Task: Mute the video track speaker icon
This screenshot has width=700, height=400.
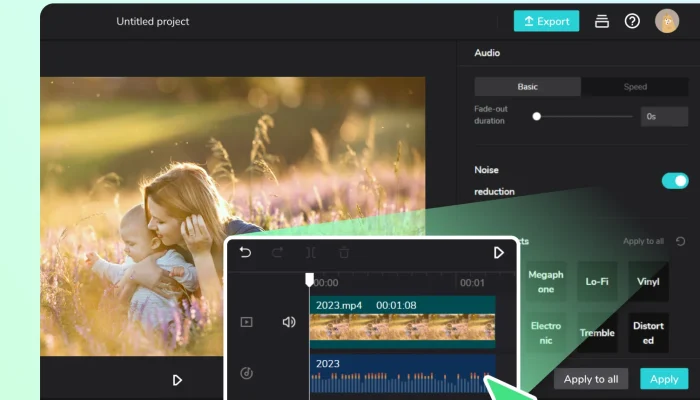Action: pos(289,322)
